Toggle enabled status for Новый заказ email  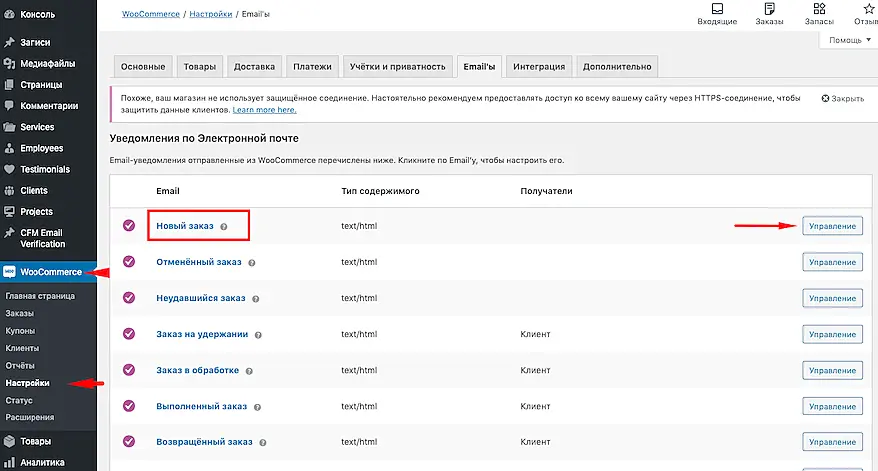coord(129,226)
